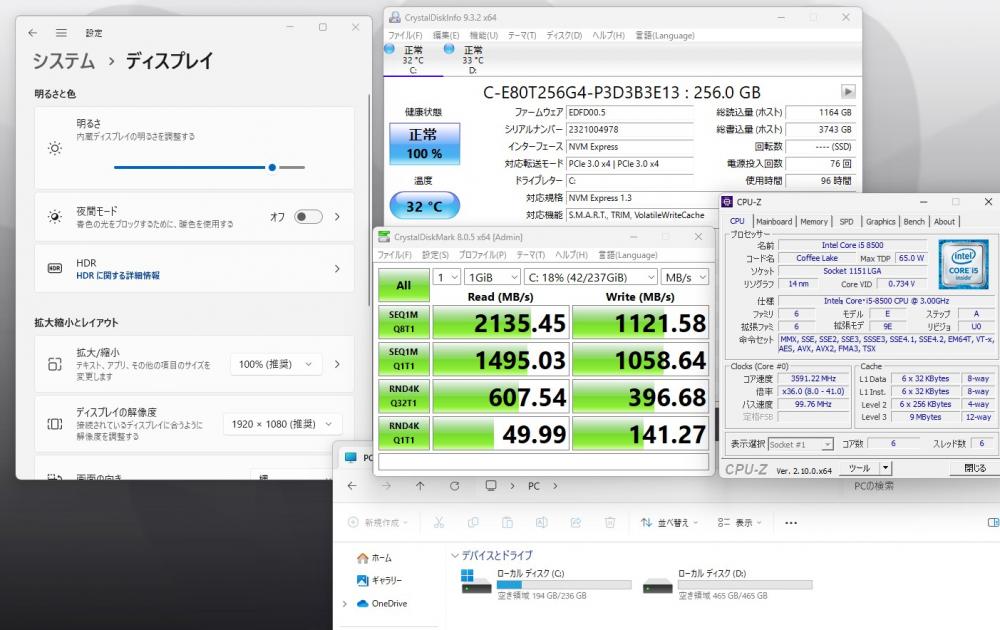
Task: Open the HDR に関する詳細情報 link
Action: pos(118,275)
